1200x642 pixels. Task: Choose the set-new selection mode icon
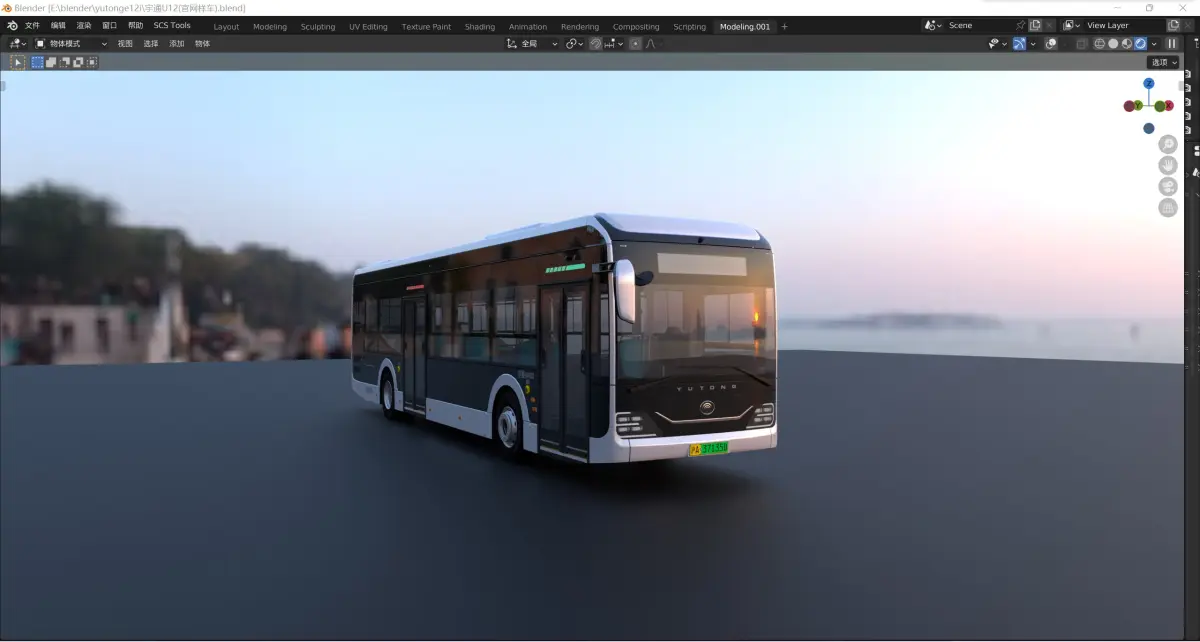pyautogui.click(x=38, y=62)
